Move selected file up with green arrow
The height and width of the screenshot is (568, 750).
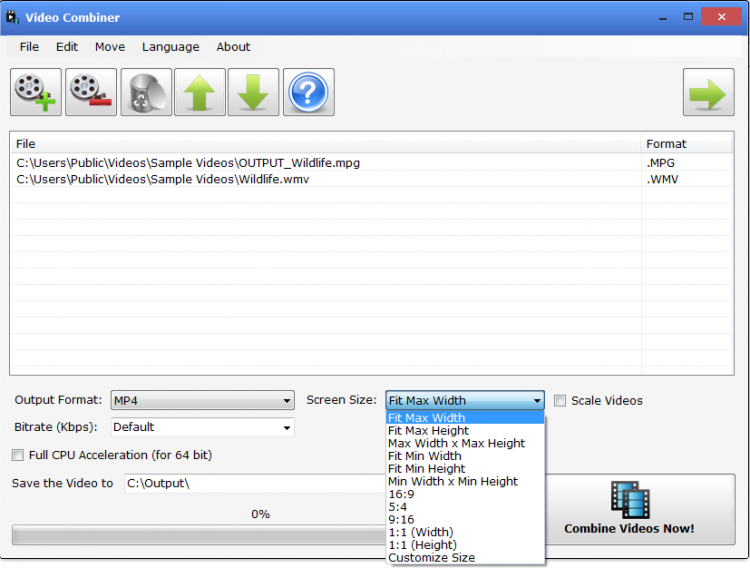[x=199, y=93]
